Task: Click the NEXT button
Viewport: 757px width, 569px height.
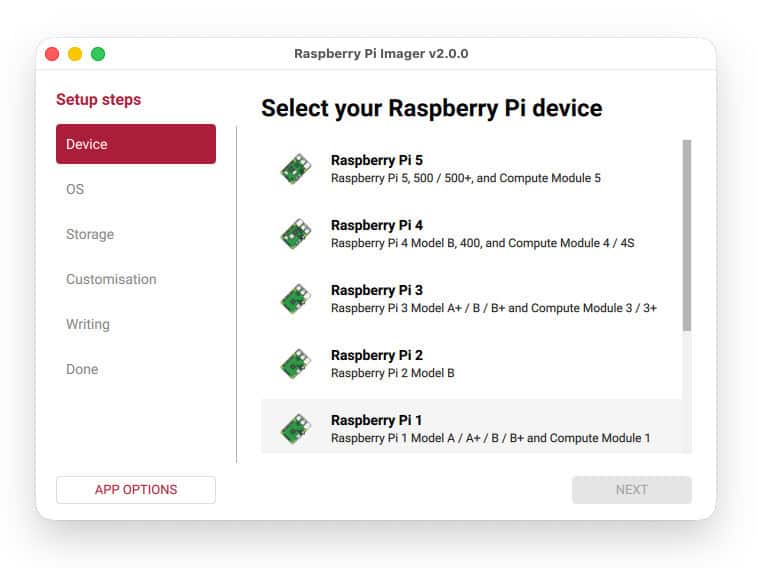Action: click(x=631, y=489)
